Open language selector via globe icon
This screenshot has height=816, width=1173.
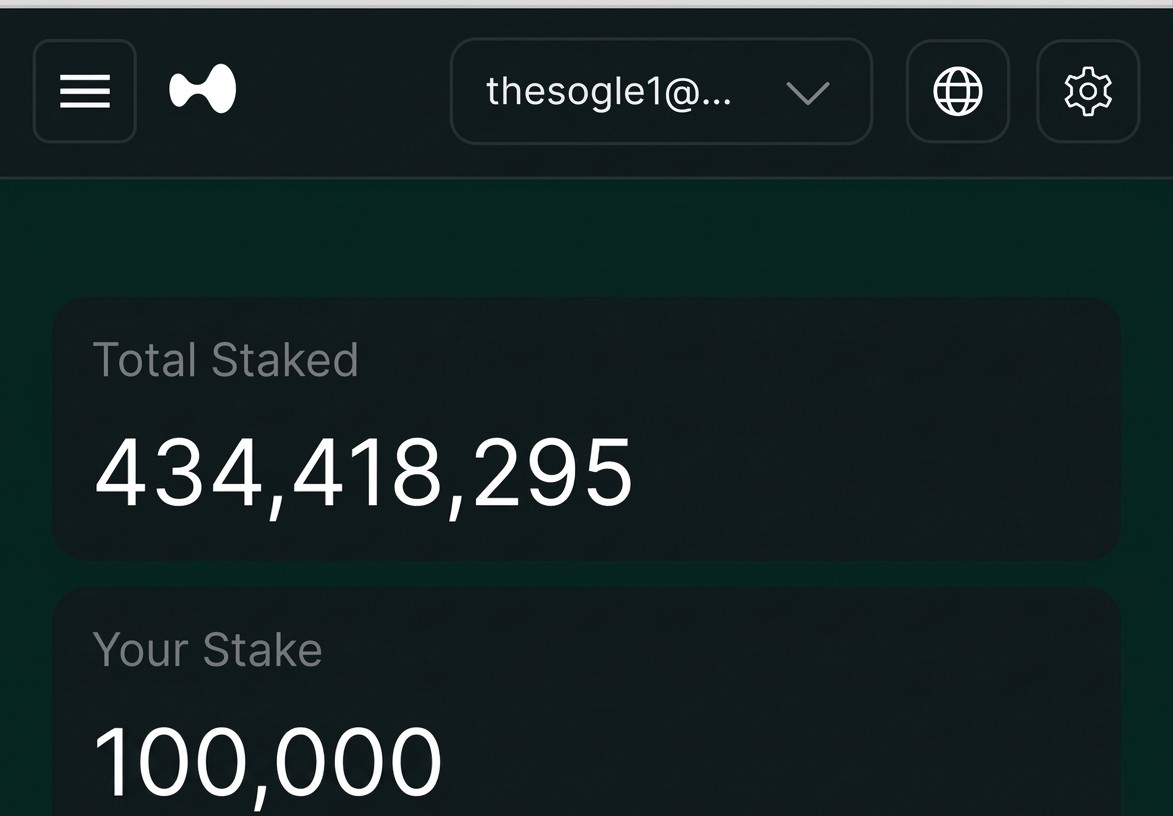click(x=957, y=92)
